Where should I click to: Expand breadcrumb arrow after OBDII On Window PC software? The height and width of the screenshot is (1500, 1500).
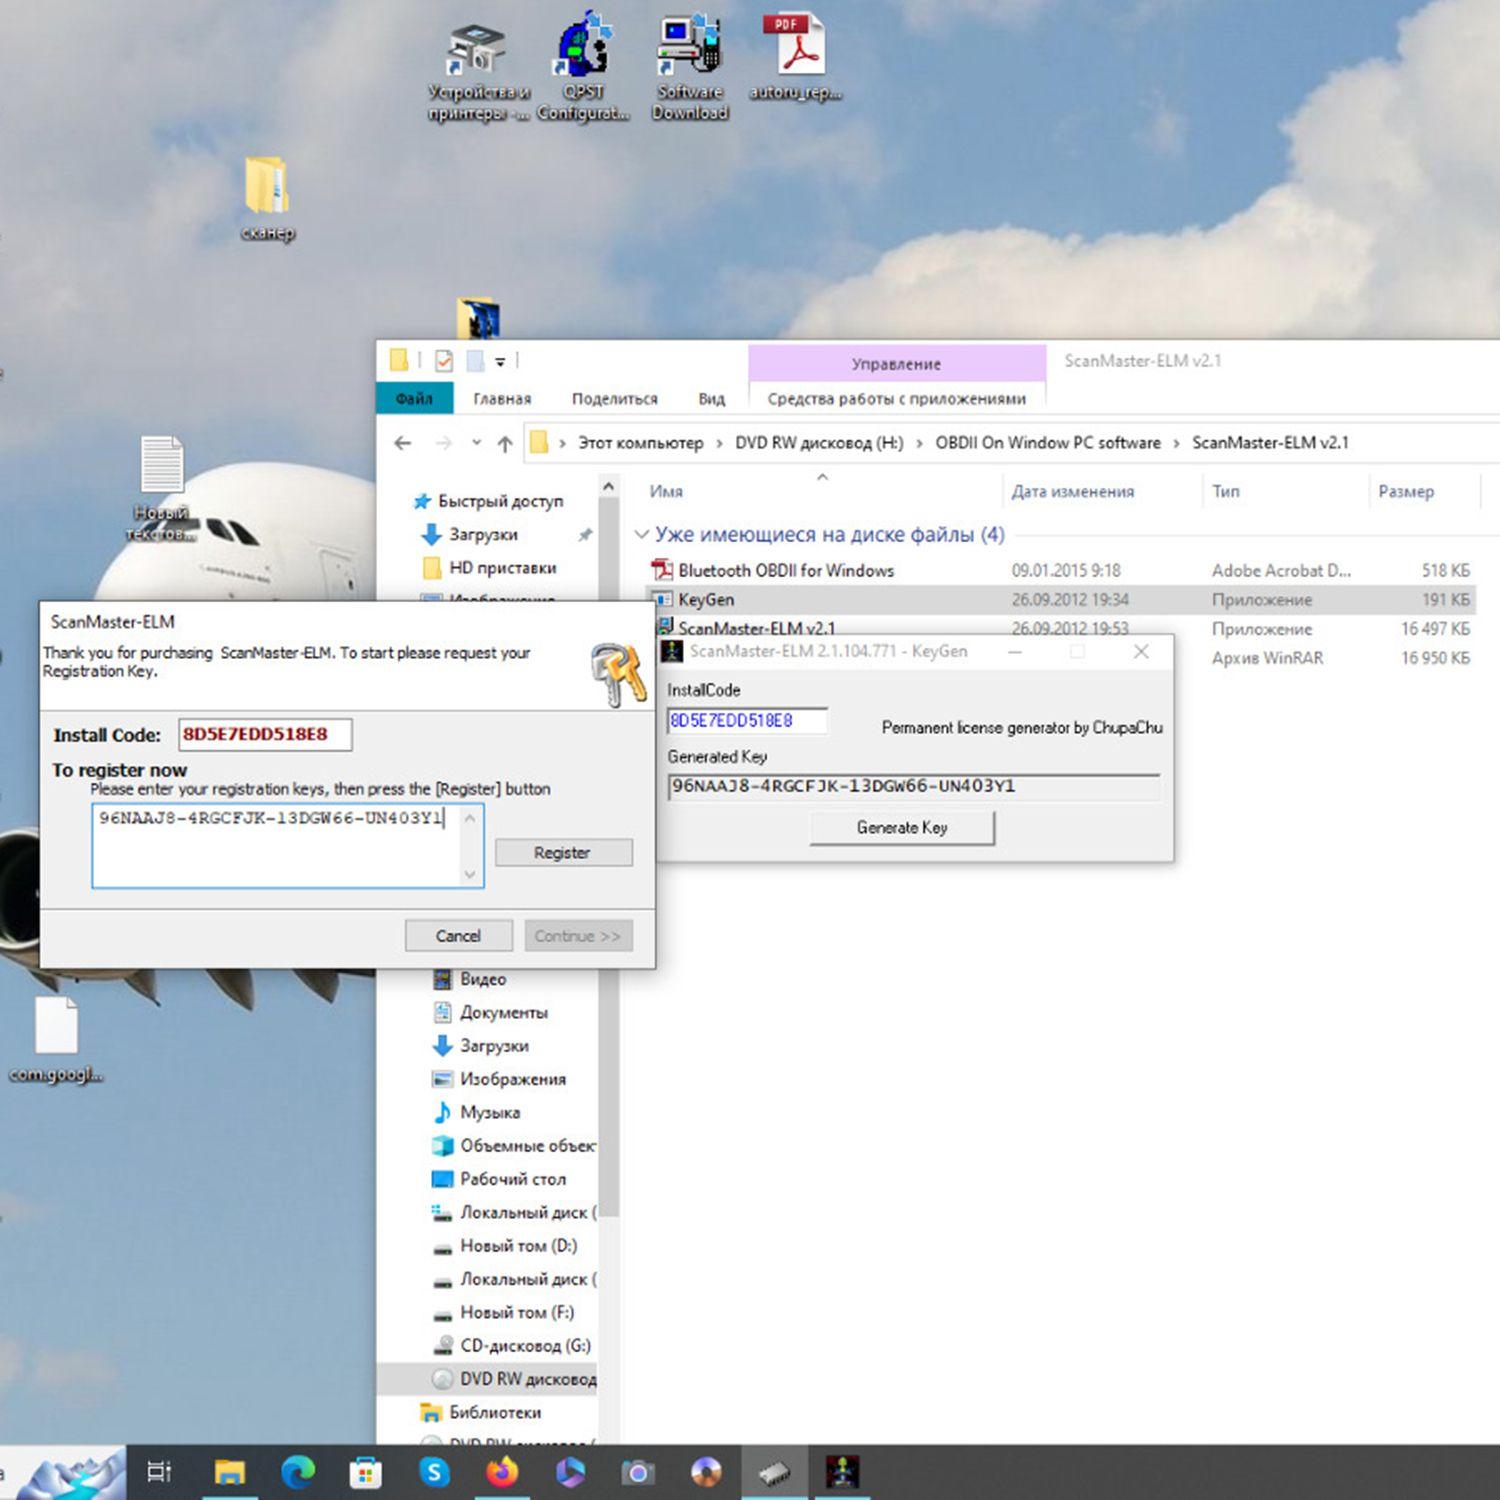click(x=1176, y=443)
